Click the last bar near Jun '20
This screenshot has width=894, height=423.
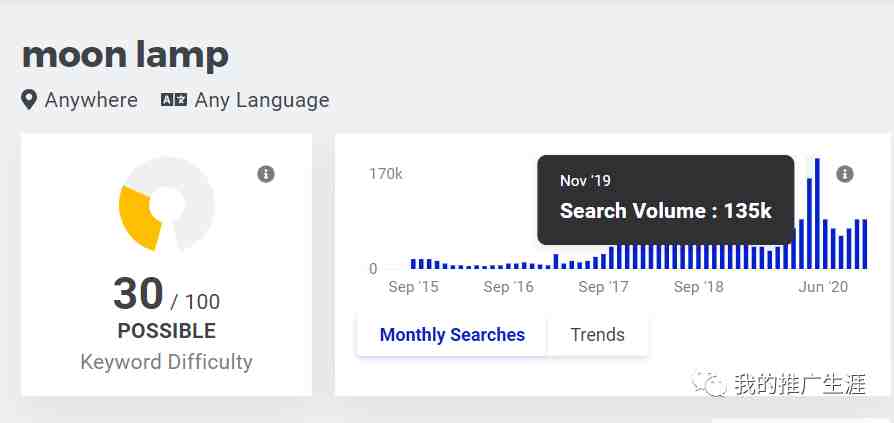click(x=864, y=244)
